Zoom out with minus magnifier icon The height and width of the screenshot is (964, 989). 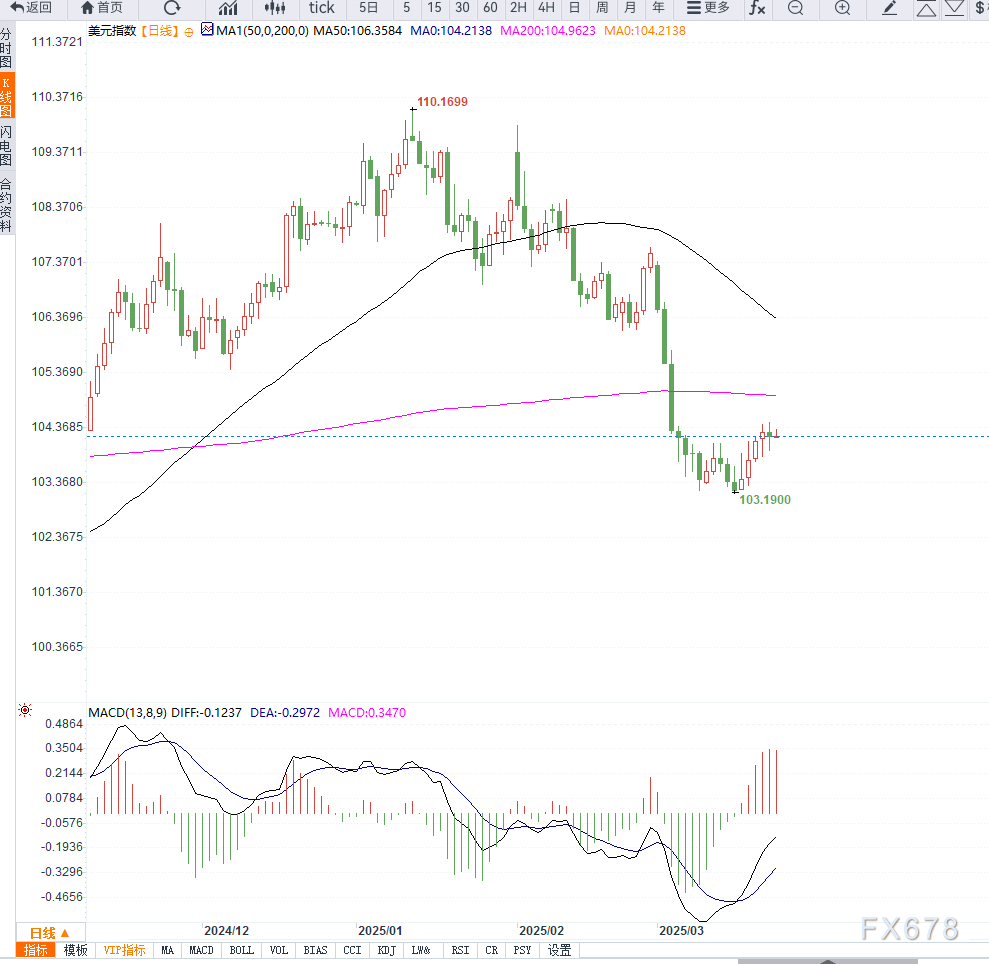point(796,8)
